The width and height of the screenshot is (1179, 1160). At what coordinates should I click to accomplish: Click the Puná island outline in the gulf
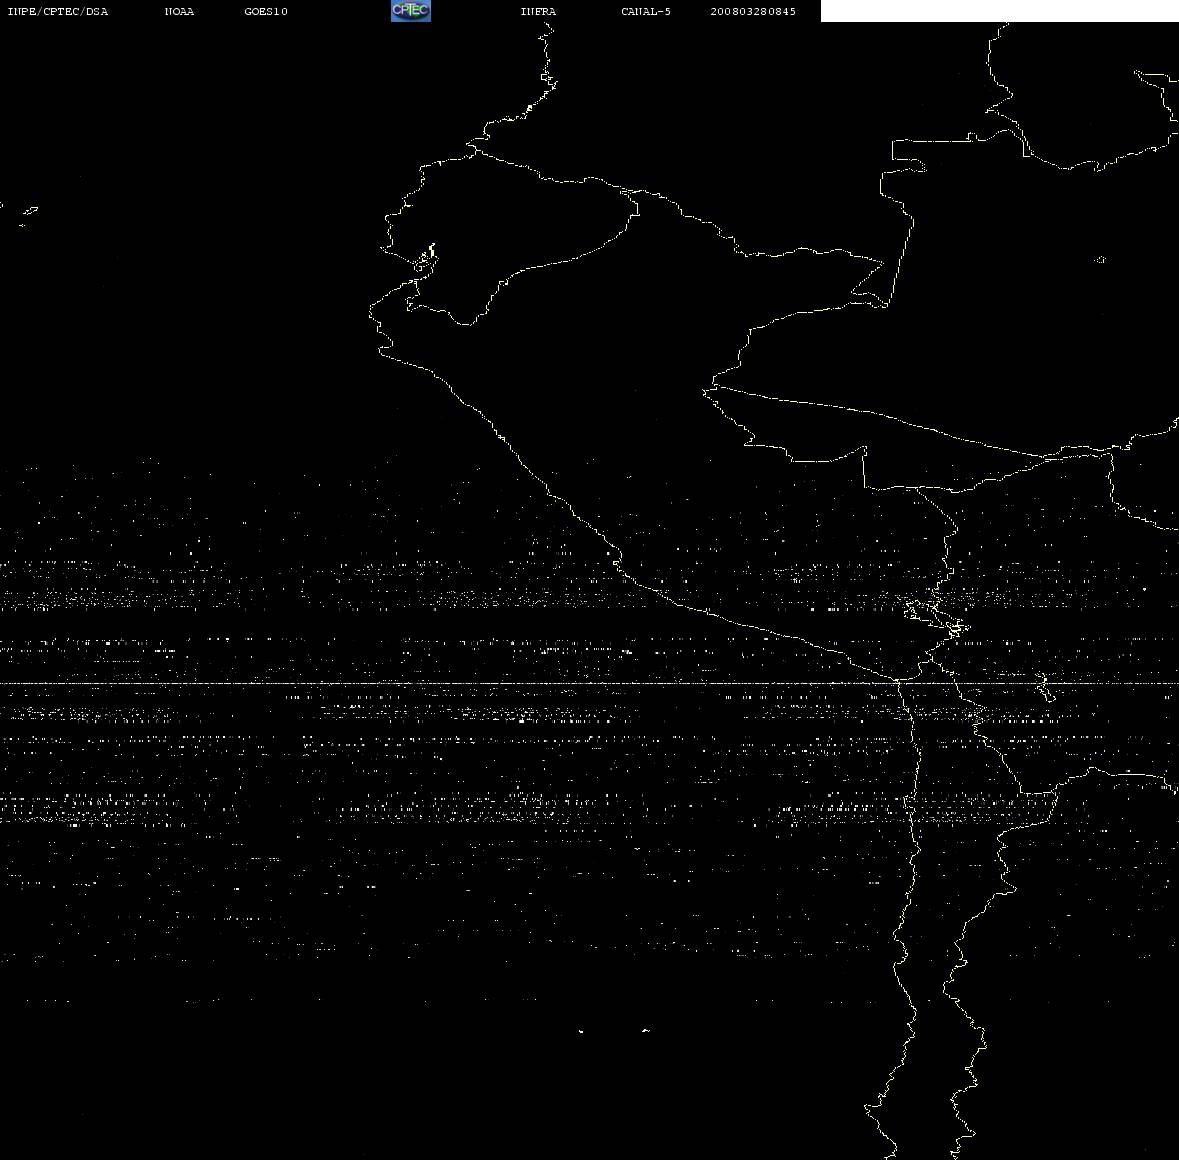[x=424, y=260]
